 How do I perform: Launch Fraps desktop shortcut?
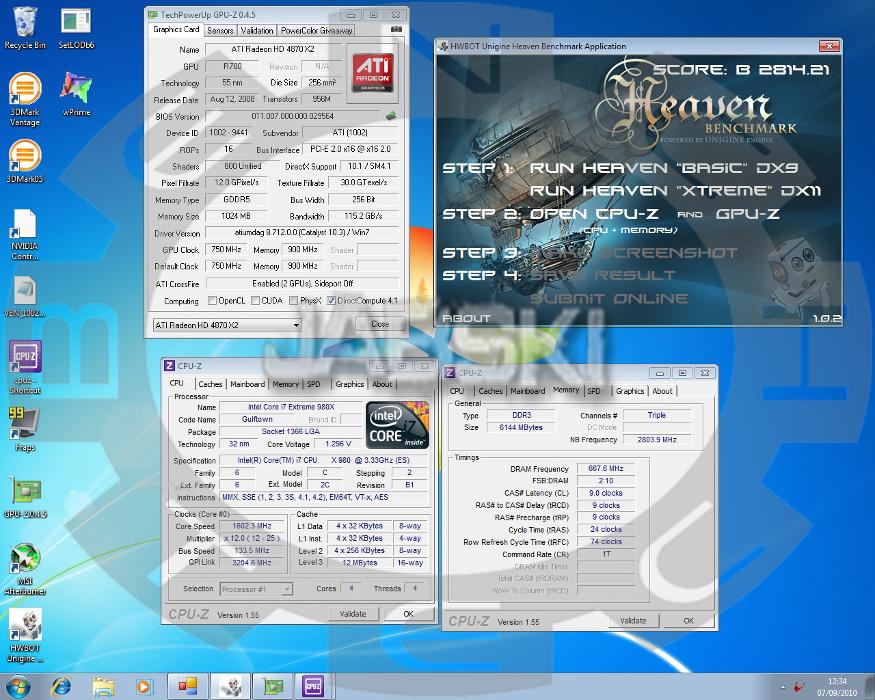pos(25,430)
